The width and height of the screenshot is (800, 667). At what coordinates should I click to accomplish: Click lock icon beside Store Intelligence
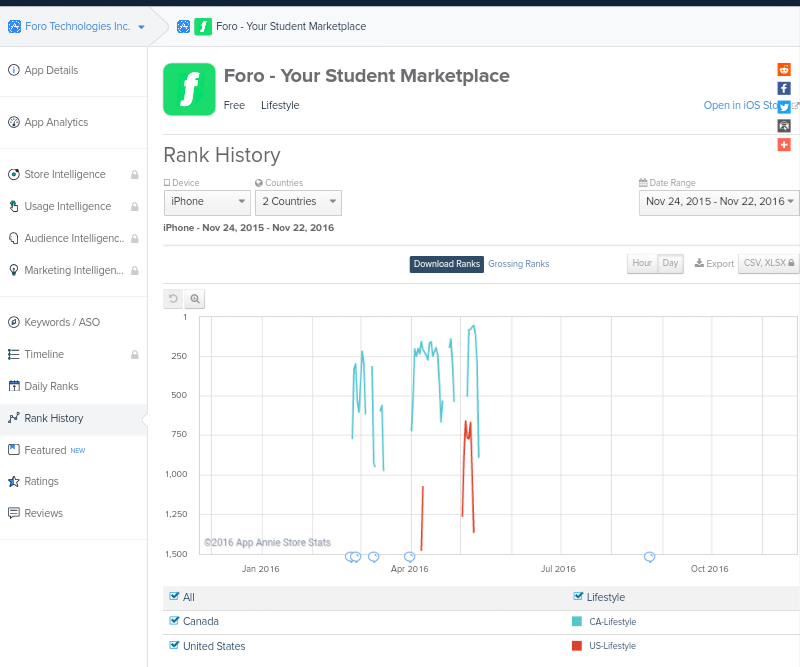(135, 175)
